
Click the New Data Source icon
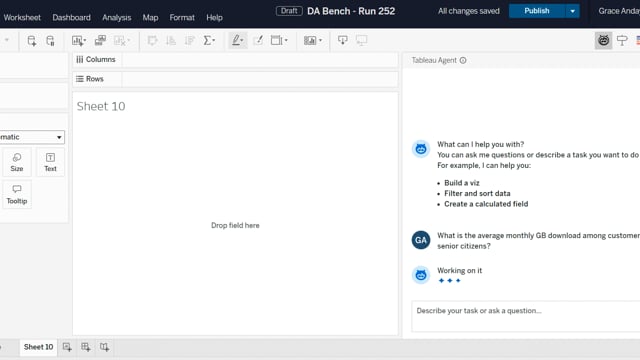pyautogui.click(x=31, y=40)
